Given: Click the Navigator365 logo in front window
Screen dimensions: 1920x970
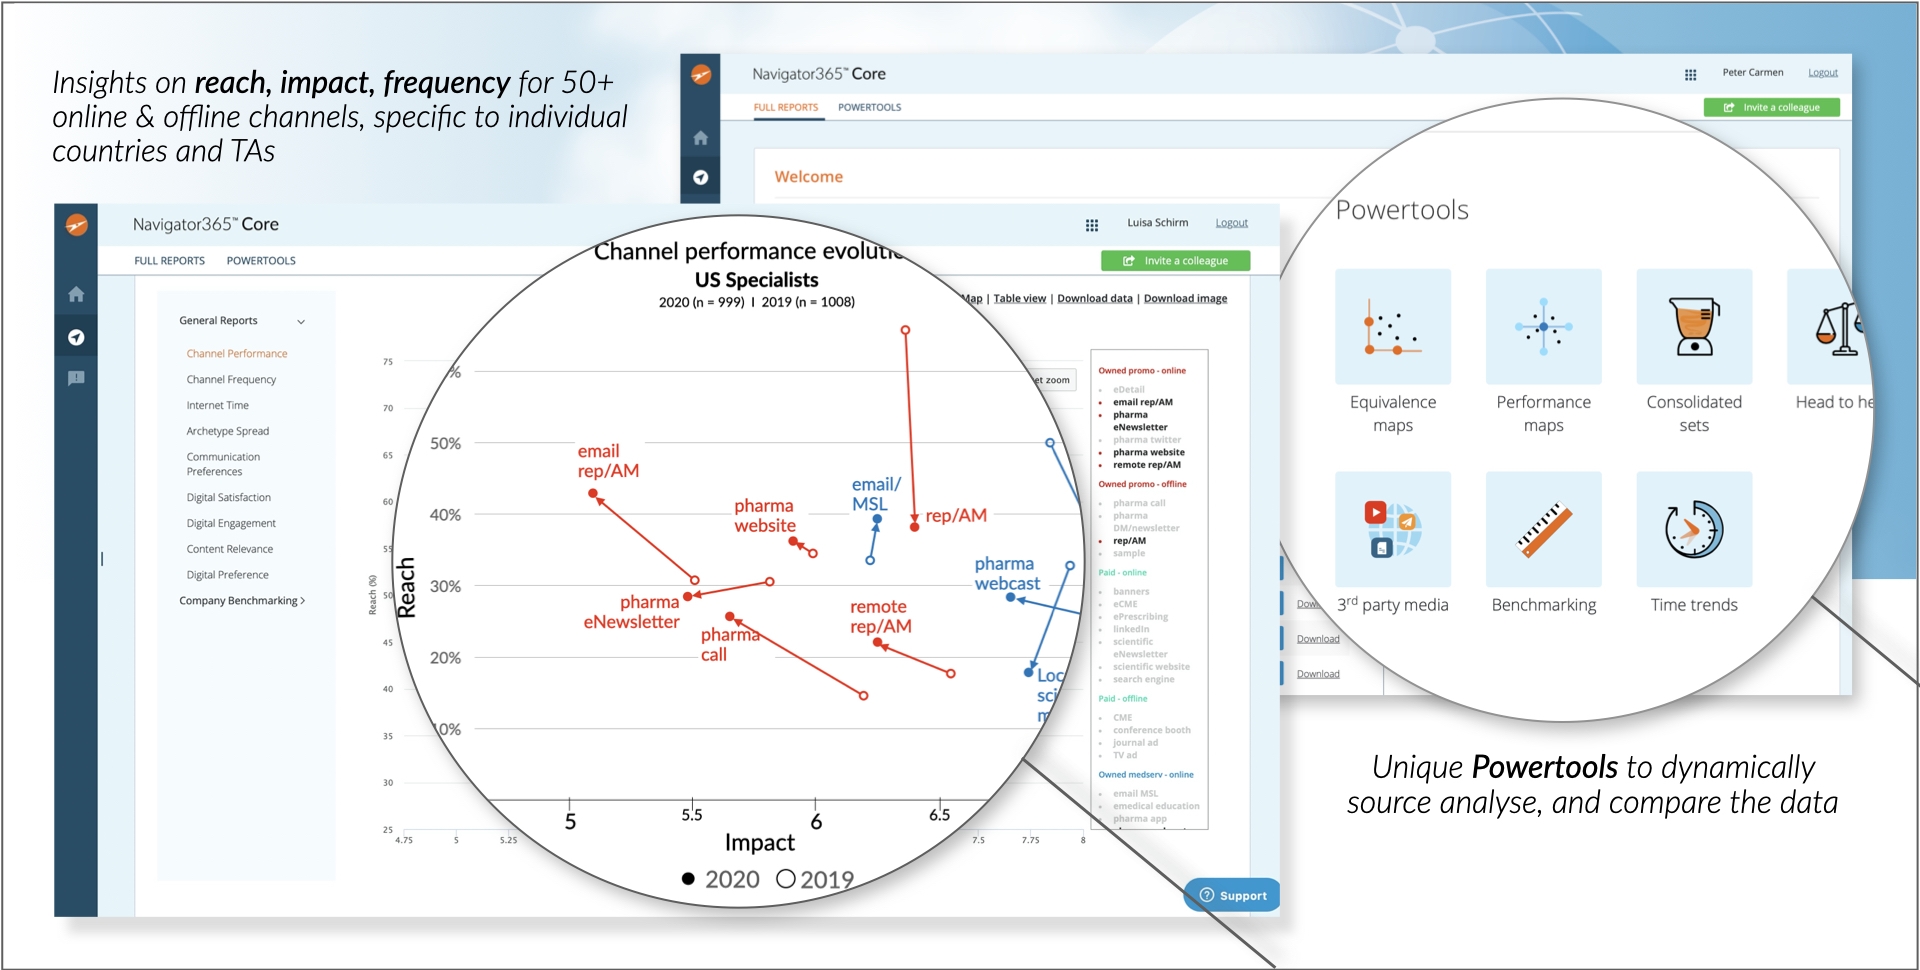Looking at the screenshot, I should [76, 225].
